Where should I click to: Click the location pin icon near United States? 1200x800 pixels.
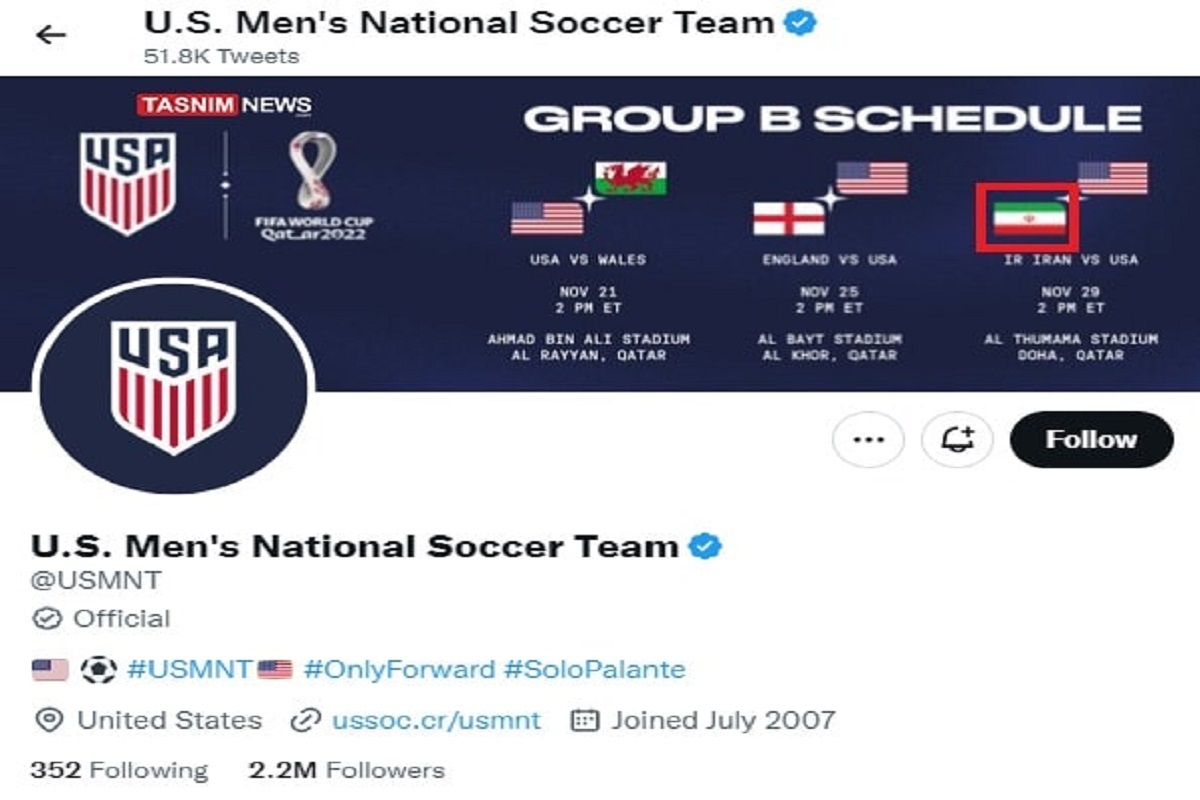49,720
